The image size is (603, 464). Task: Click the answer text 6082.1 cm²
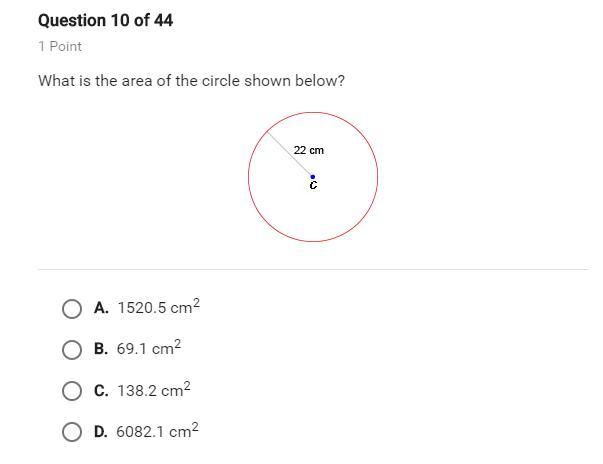(x=157, y=431)
